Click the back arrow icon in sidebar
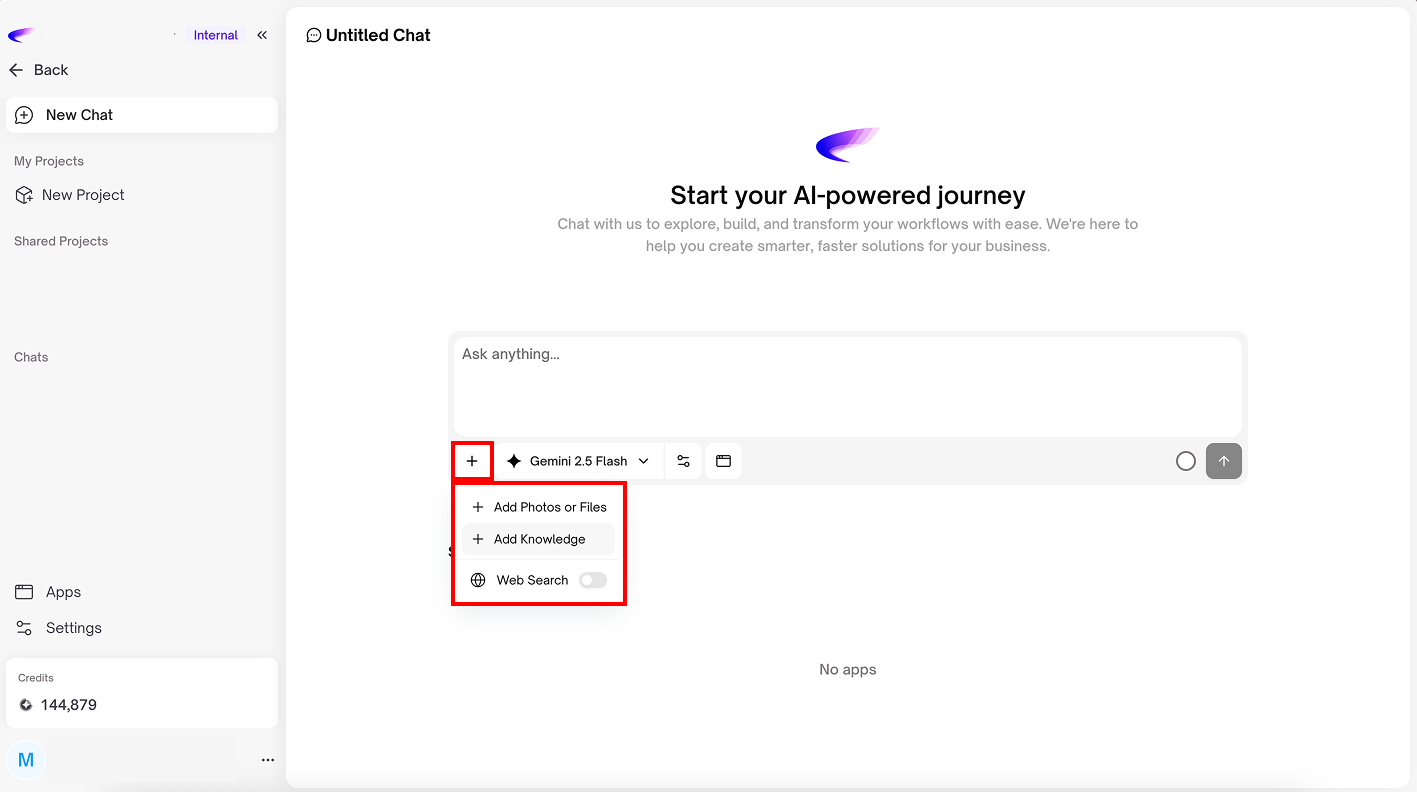Viewport: 1417px width, 792px height. tap(16, 70)
